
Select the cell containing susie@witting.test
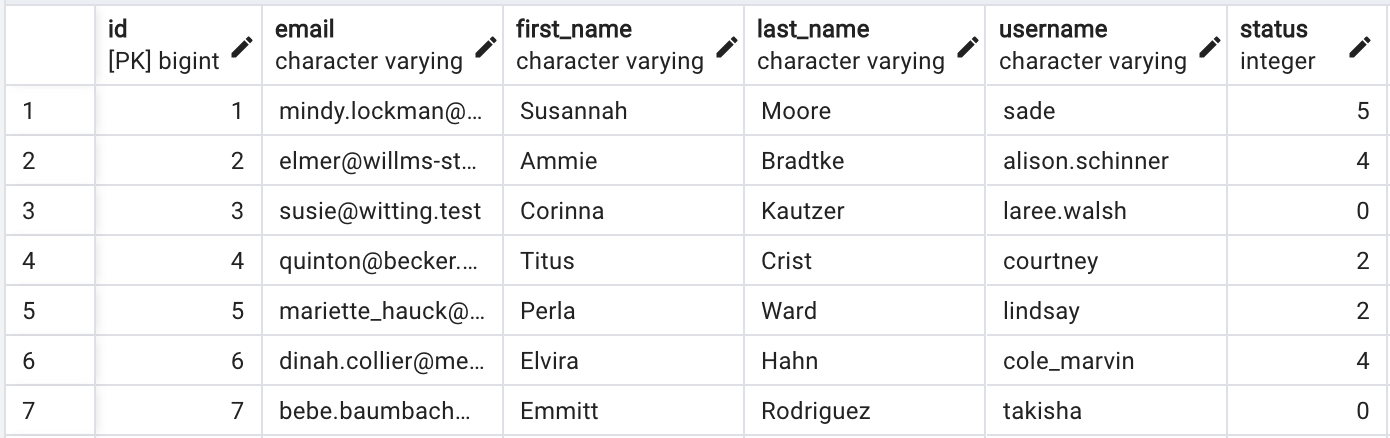coord(380,211)
